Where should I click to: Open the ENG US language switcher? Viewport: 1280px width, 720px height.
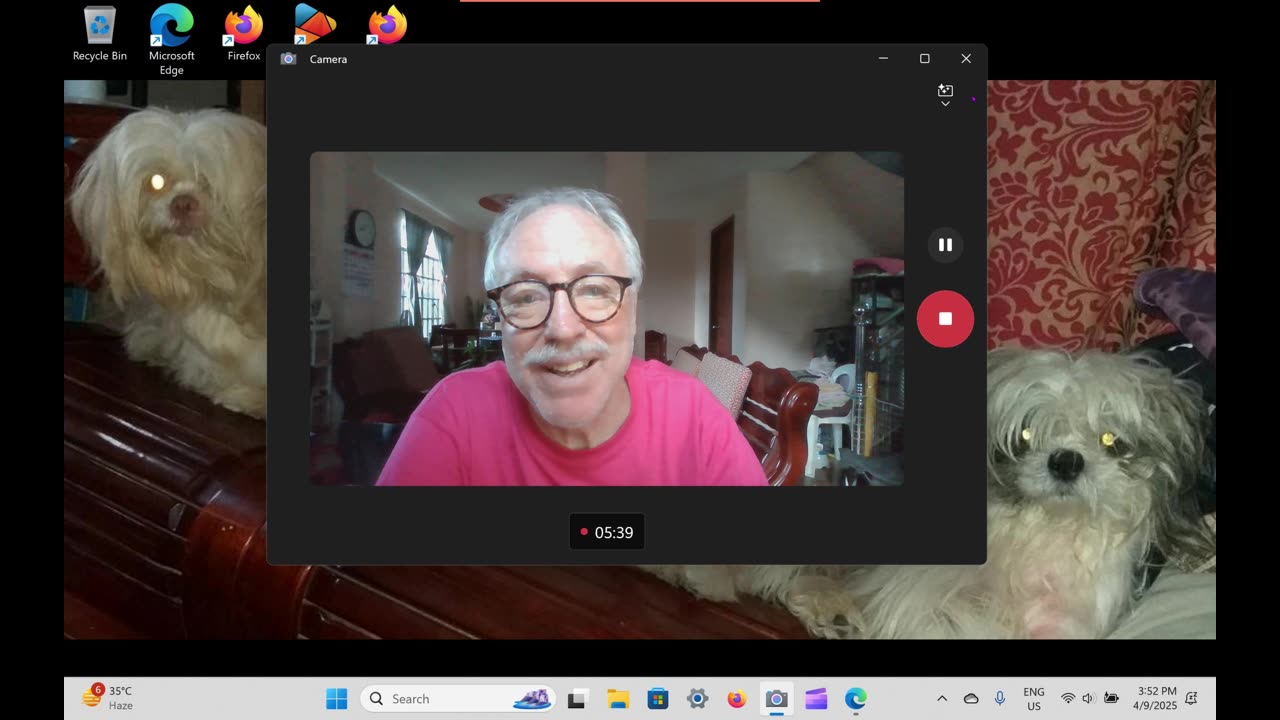(x=1034, y=699)
